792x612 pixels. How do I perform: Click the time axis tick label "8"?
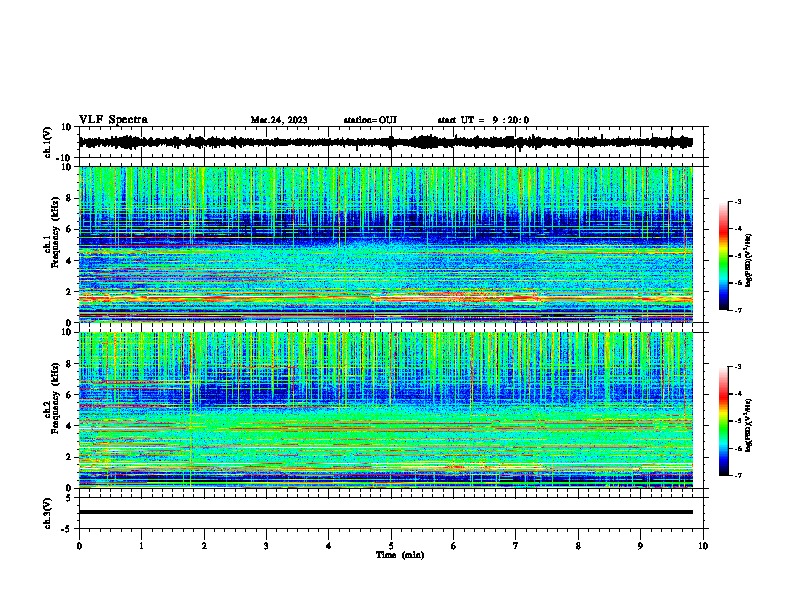pos(578,546)
